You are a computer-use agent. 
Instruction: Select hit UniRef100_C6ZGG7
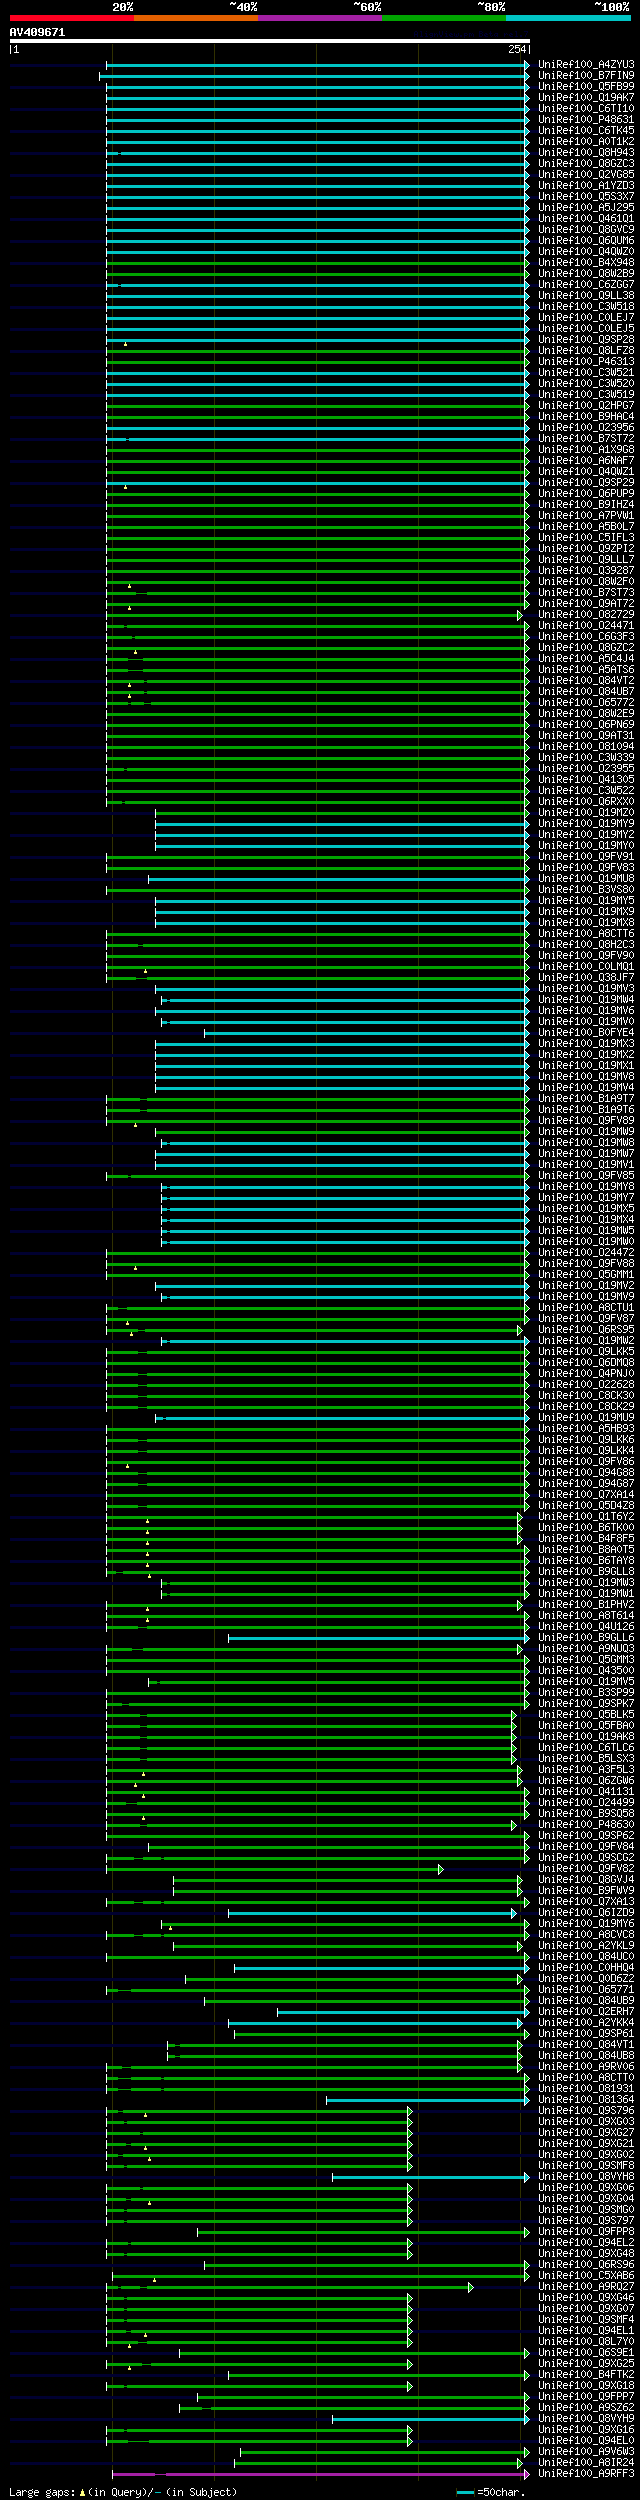[586, 284]
